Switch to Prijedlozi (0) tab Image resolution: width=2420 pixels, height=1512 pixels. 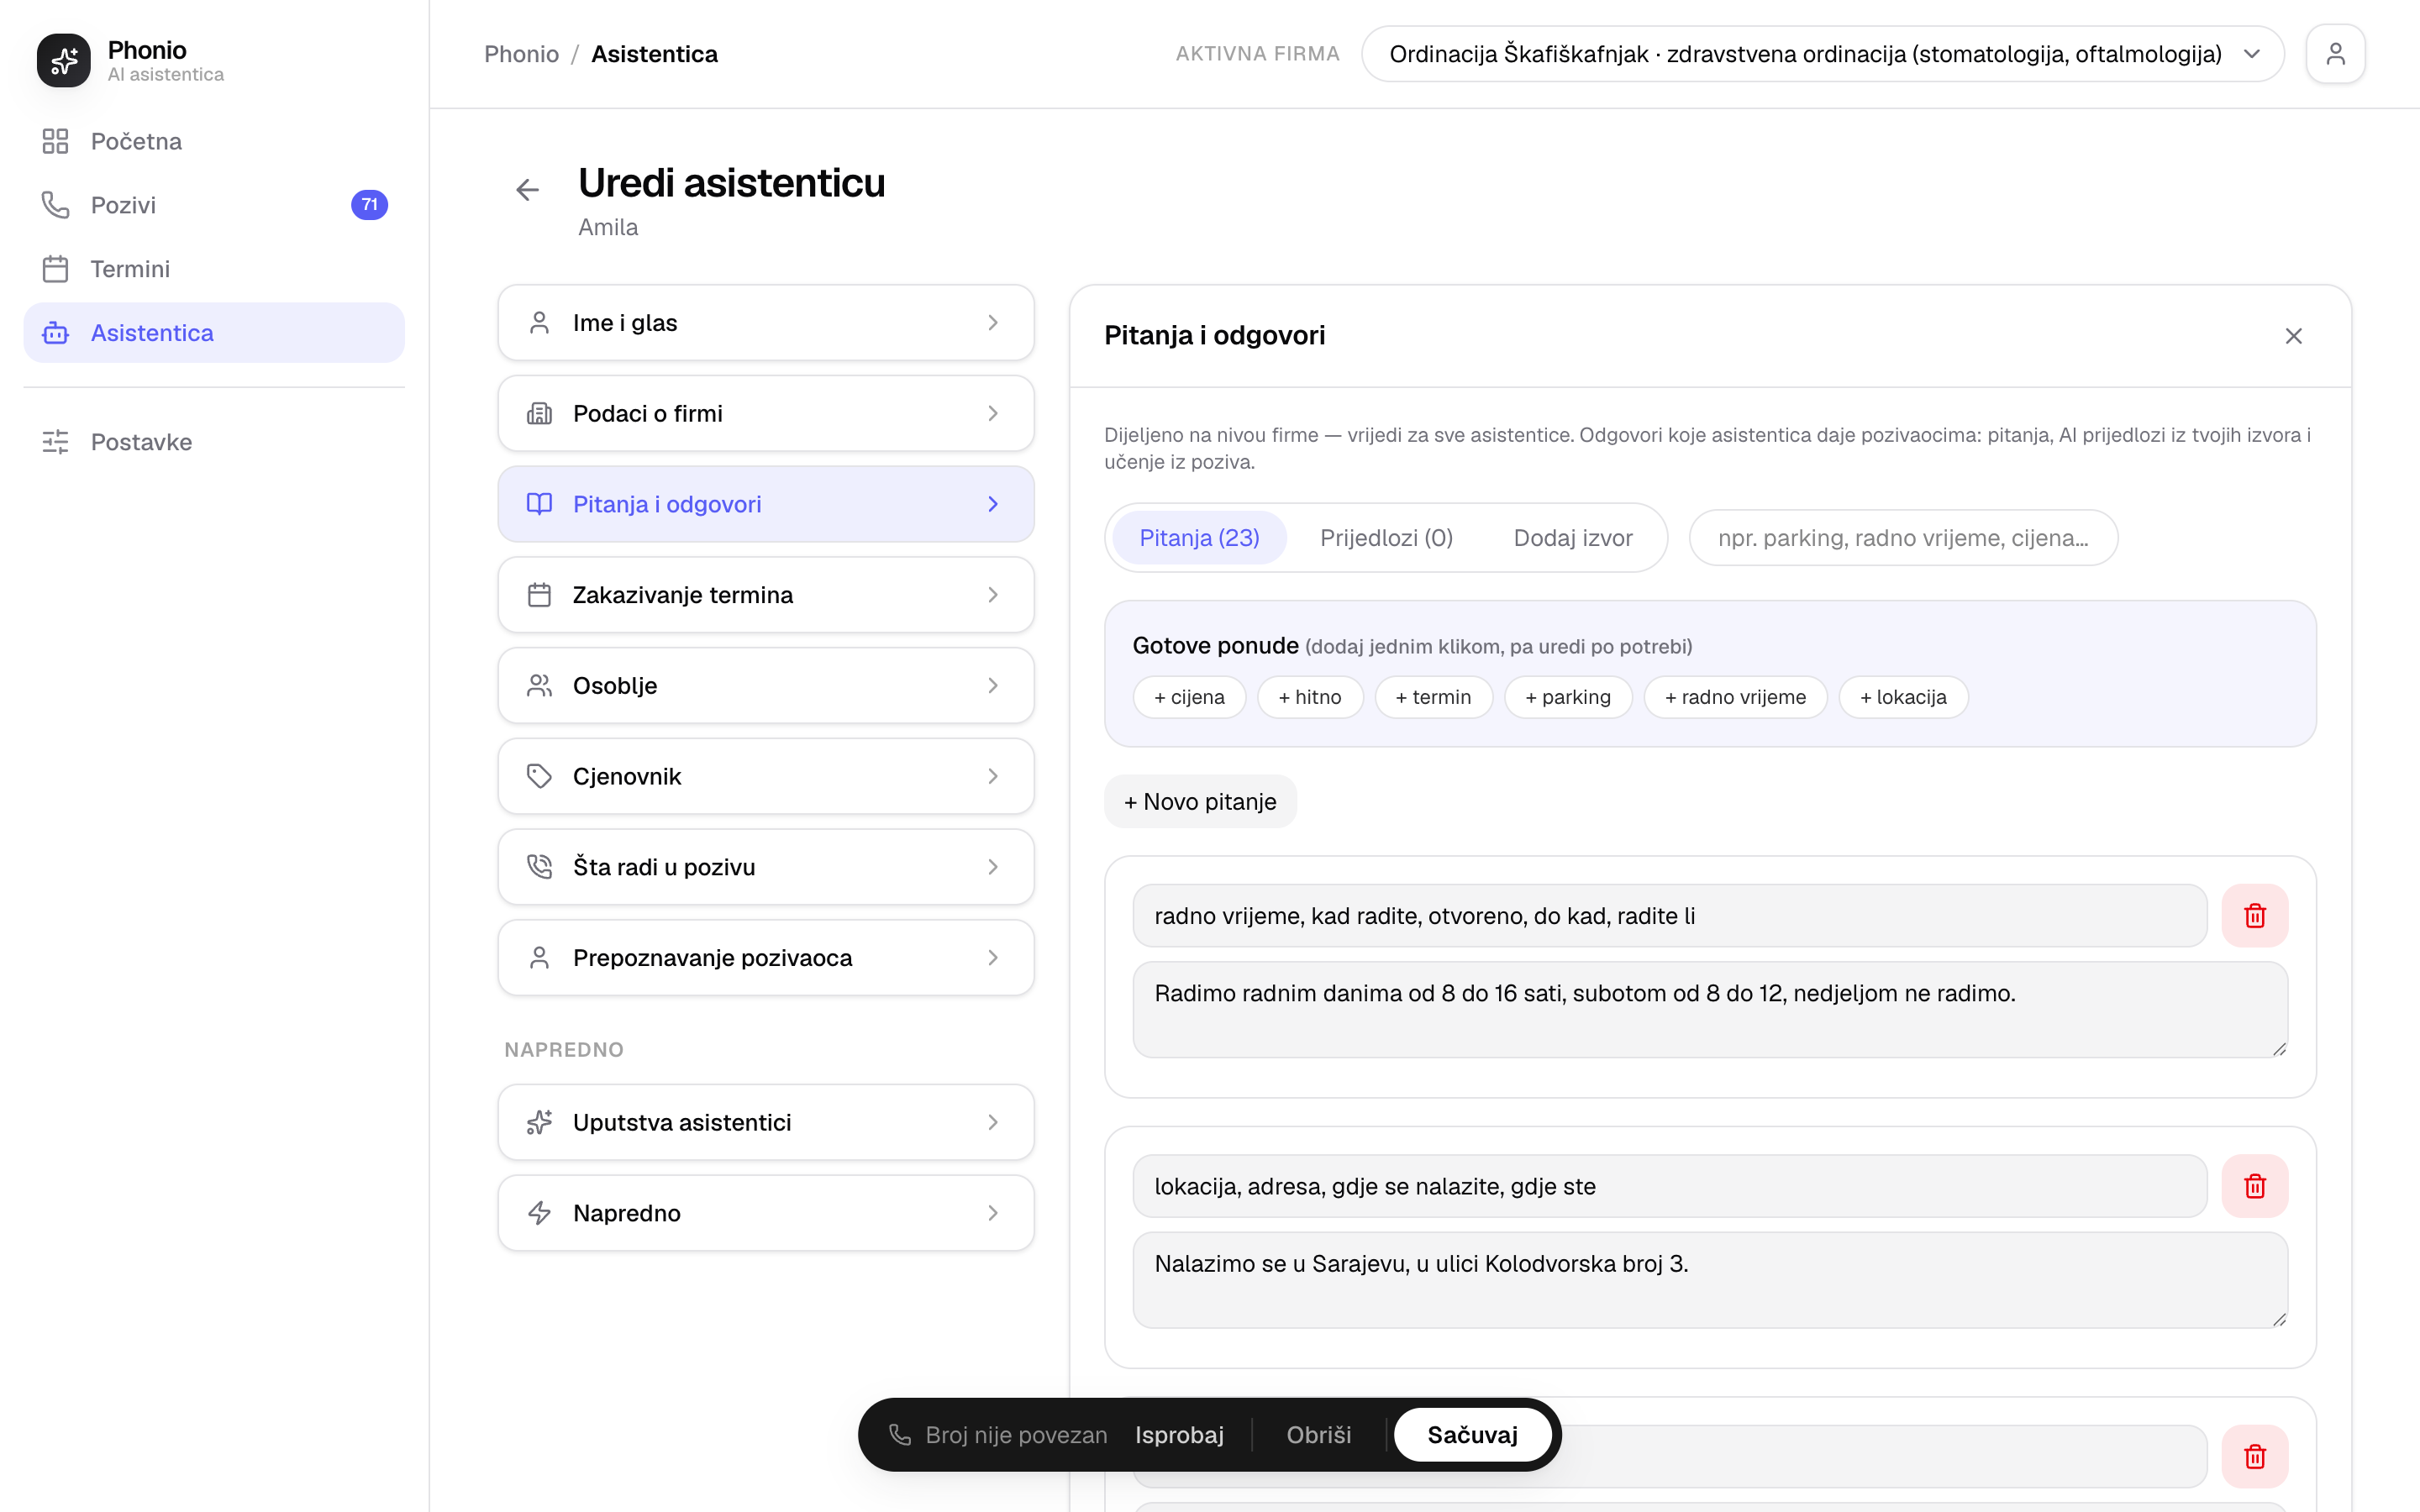pos(1386,538)
